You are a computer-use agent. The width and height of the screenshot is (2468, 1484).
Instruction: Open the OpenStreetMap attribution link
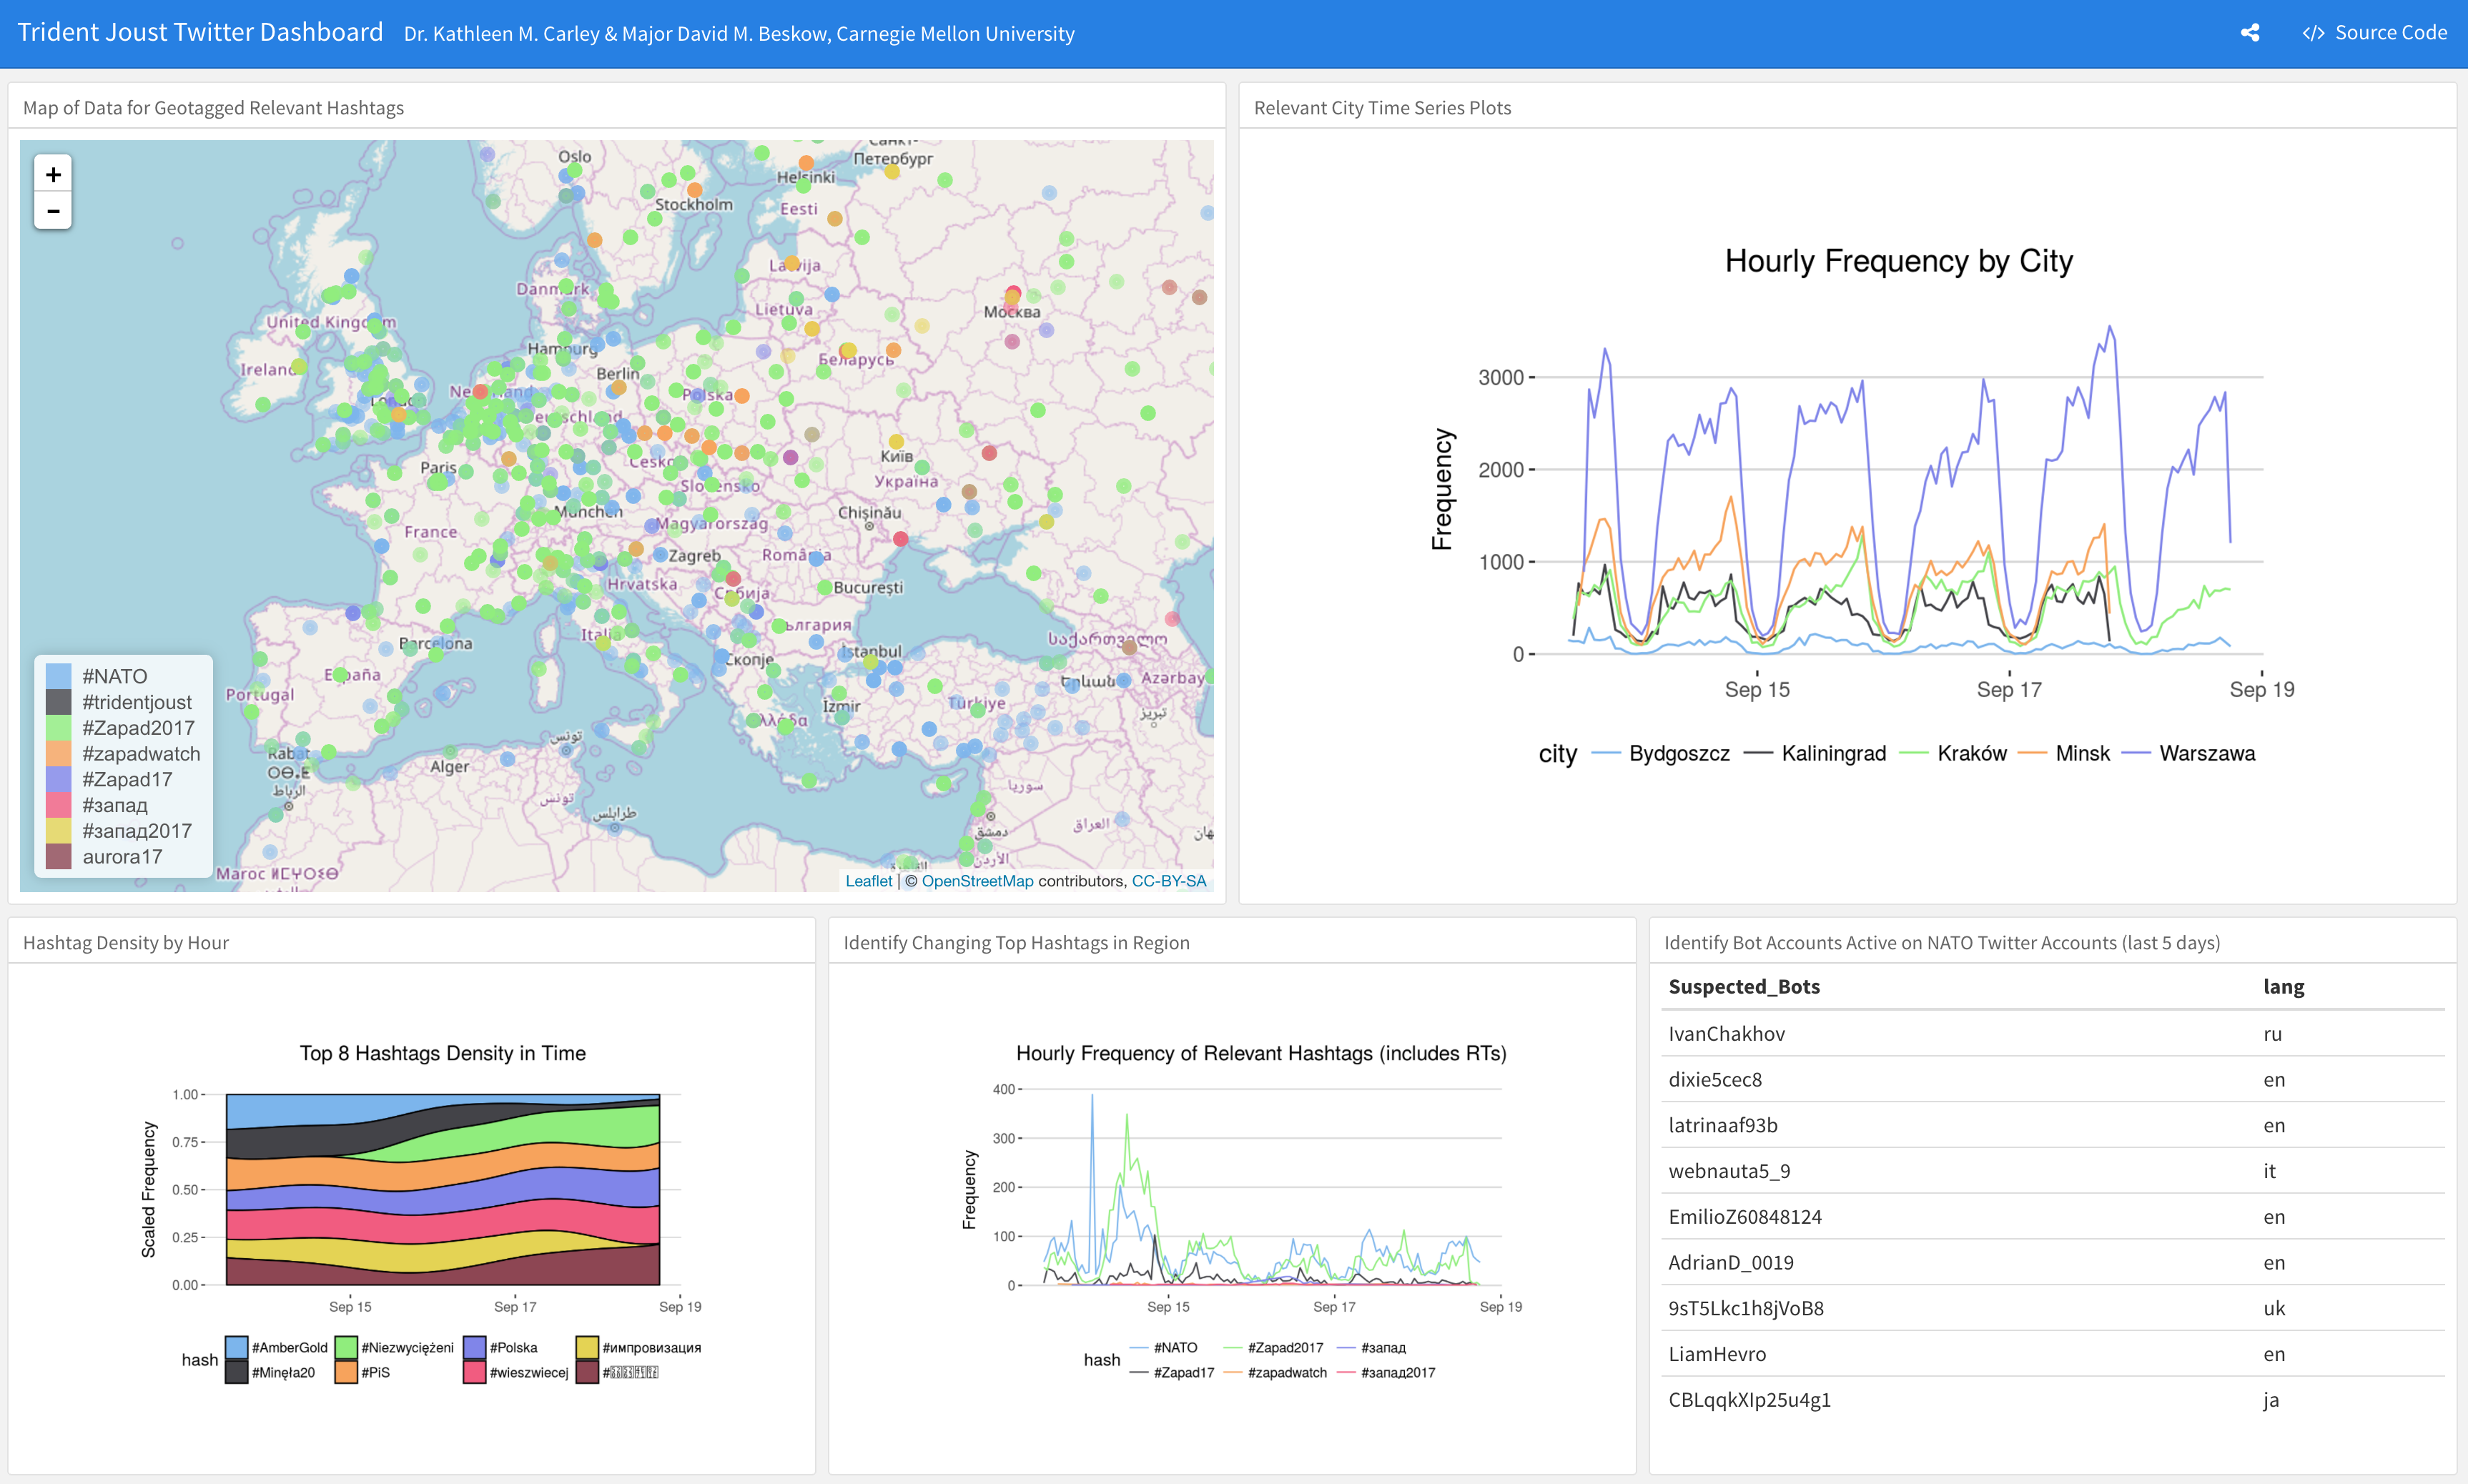coord(977,881)
